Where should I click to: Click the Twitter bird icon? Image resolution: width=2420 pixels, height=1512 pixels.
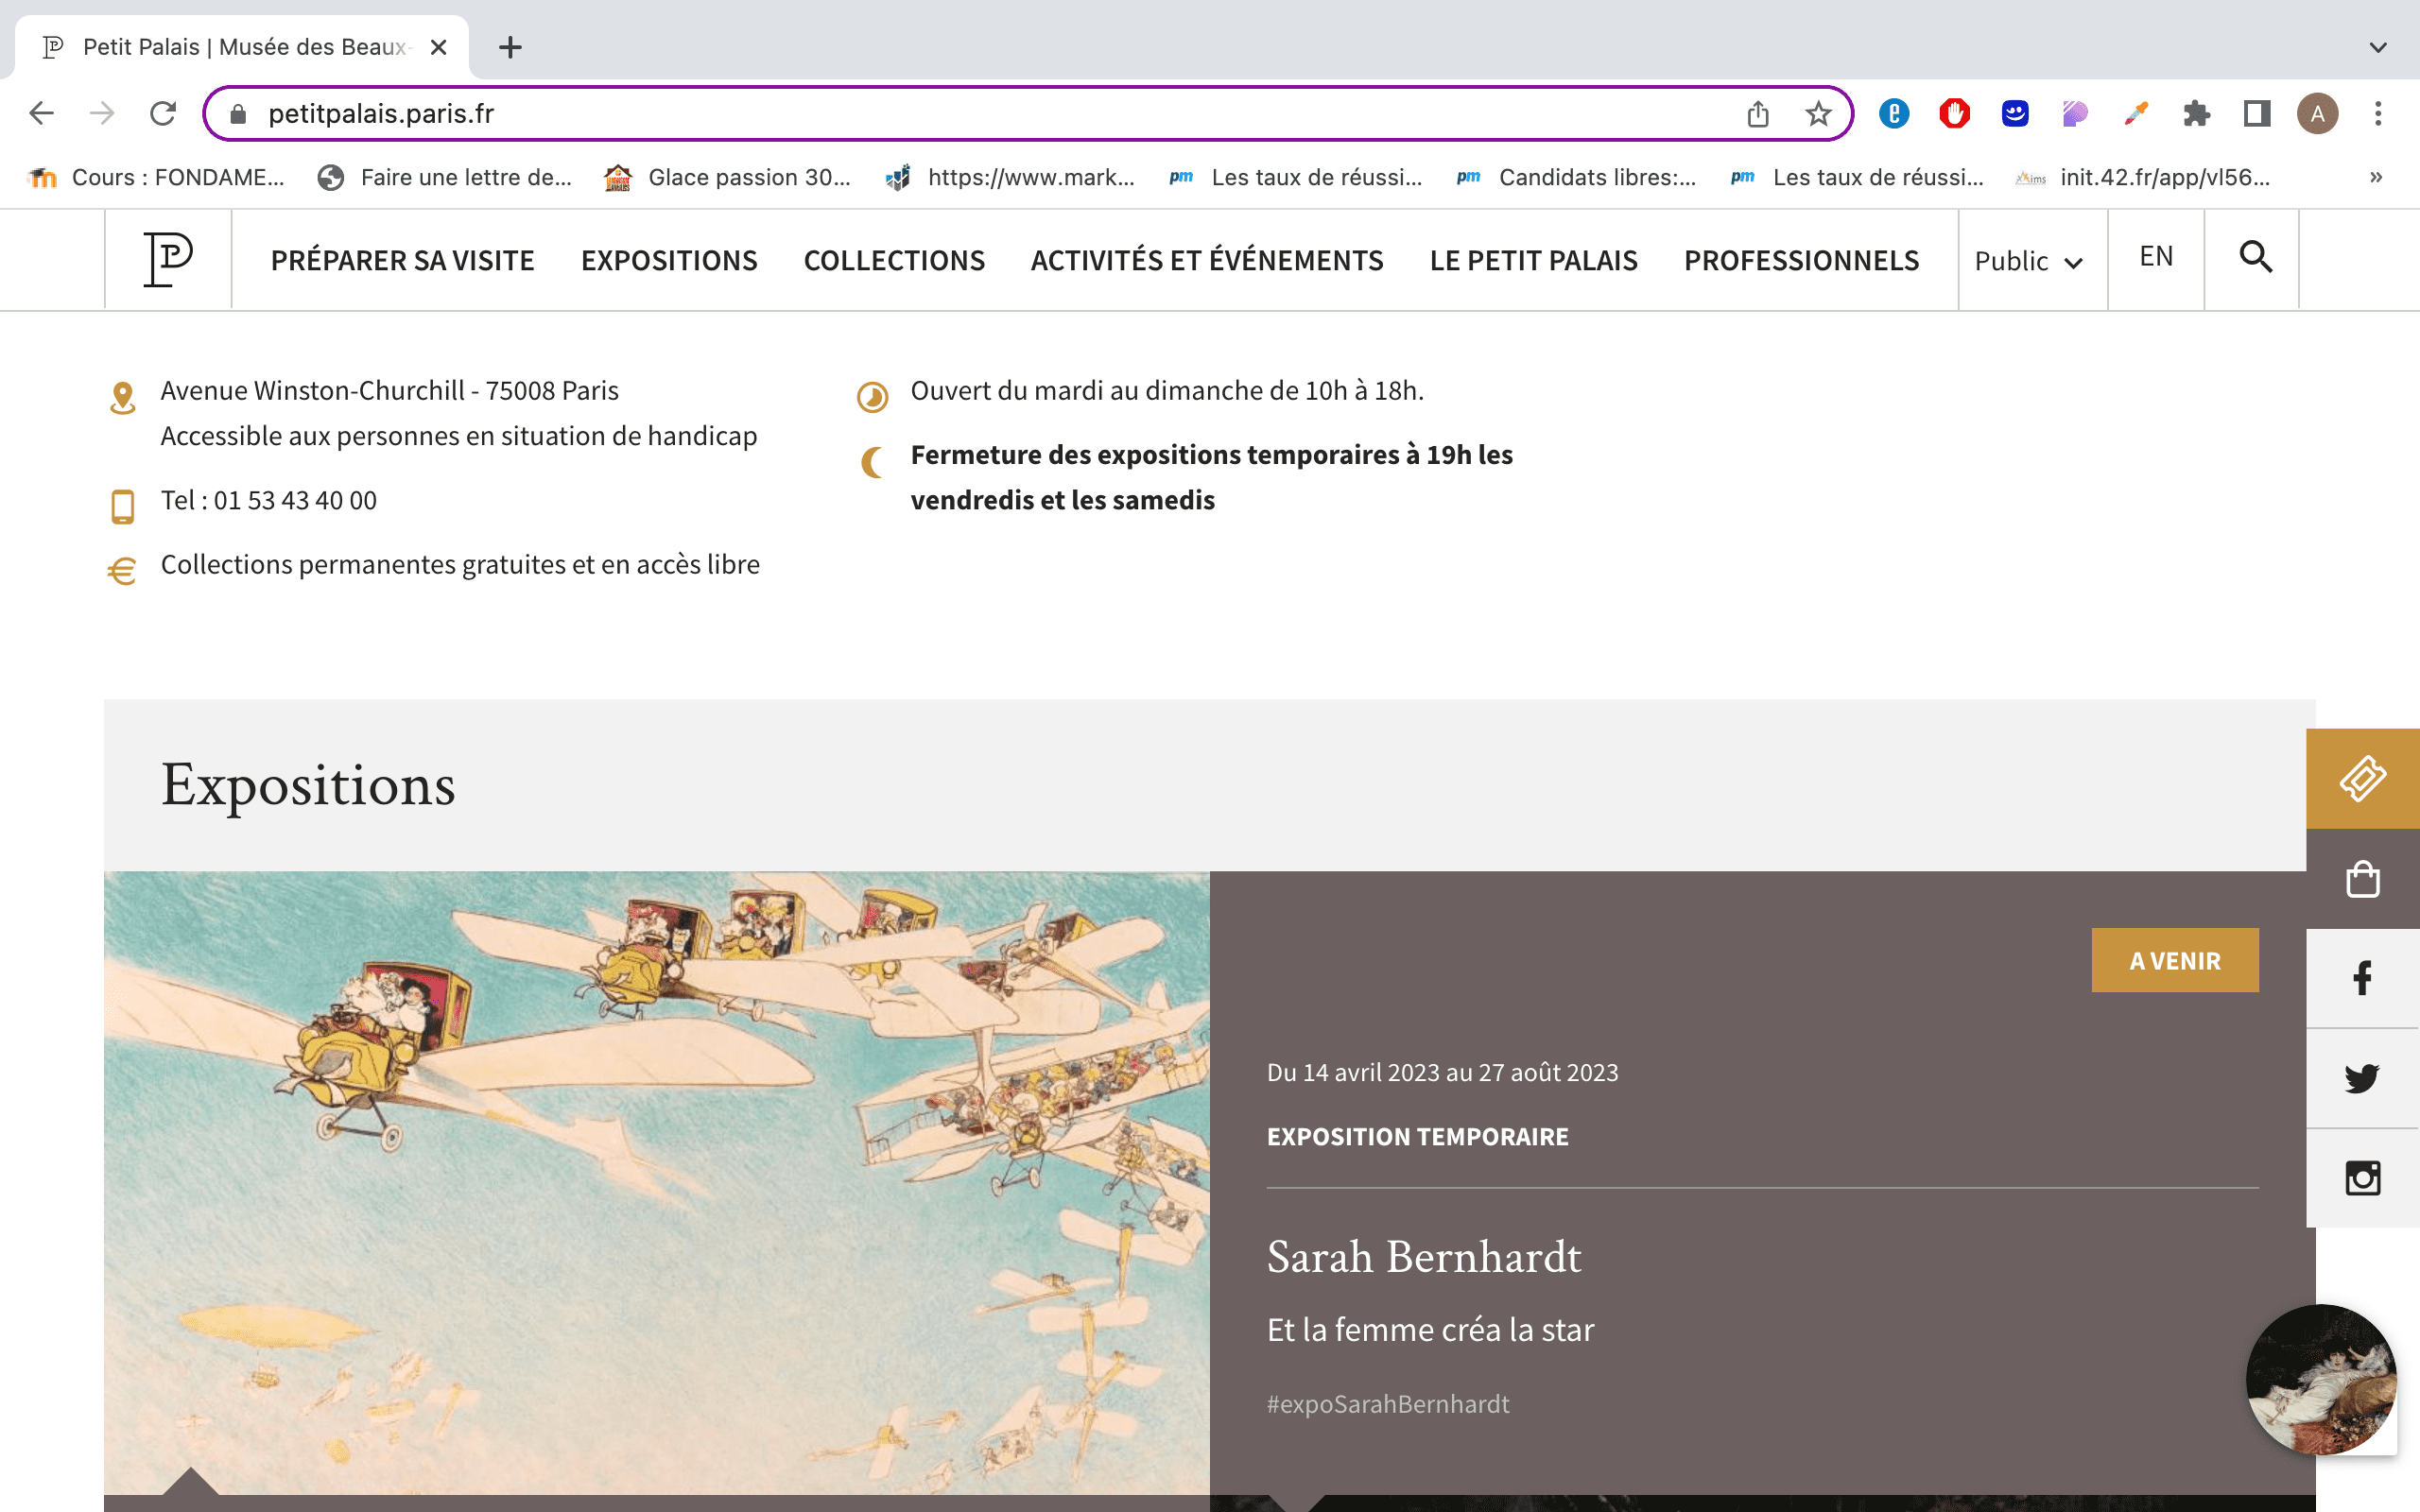pos(2362,1078)
